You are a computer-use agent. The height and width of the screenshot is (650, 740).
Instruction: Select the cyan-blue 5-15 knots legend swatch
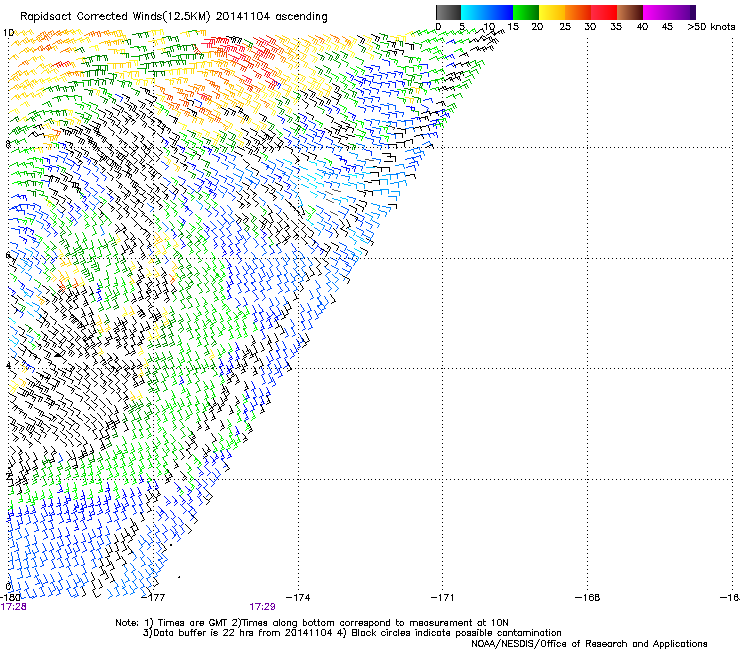pyautogui.click(x=487, y=12)
